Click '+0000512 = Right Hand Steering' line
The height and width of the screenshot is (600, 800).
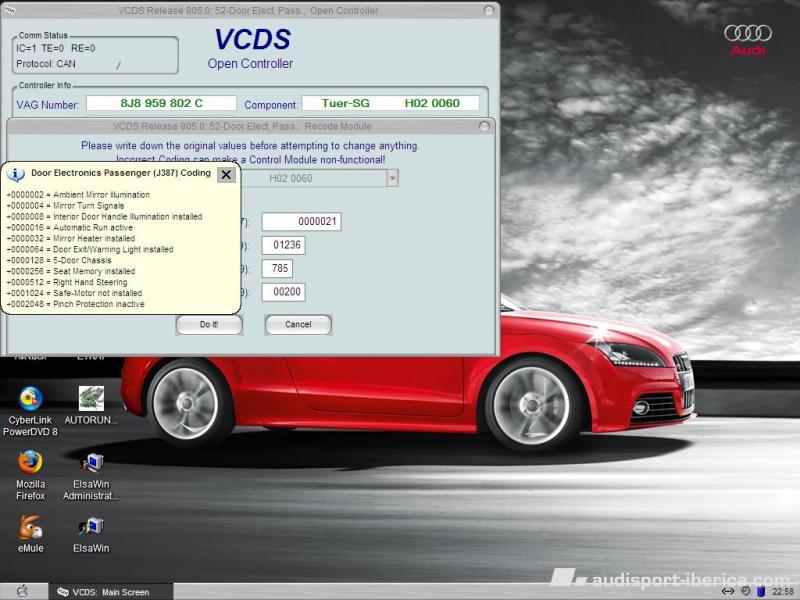click(x=67, y=282)
